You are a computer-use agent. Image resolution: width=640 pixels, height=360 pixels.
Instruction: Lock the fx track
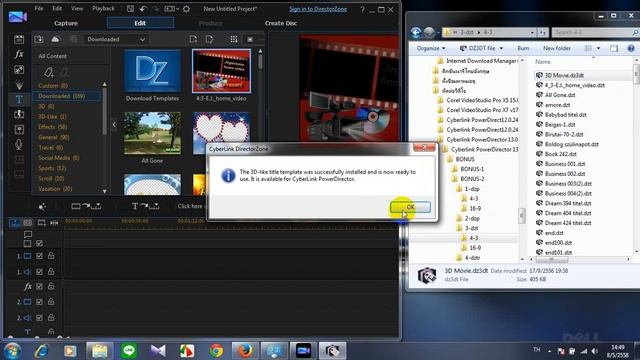pos(51,287)
